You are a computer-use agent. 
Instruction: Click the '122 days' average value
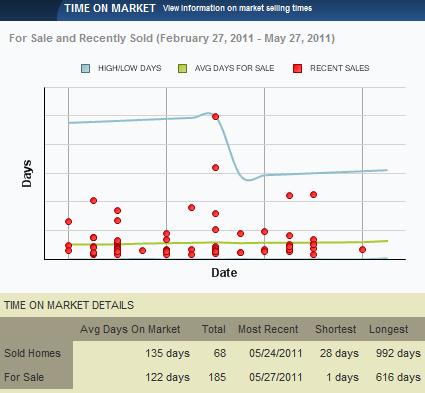[x=167, y=377]
